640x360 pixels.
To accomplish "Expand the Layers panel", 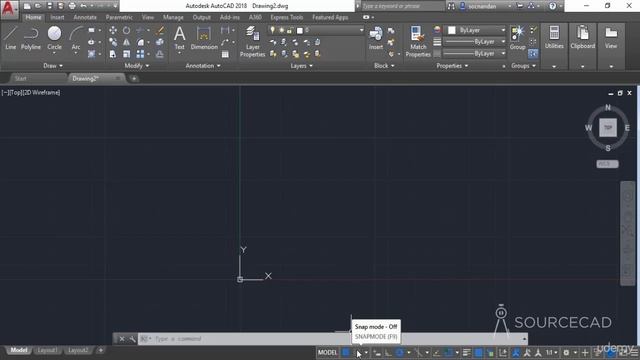I will [x=301, y=66].
